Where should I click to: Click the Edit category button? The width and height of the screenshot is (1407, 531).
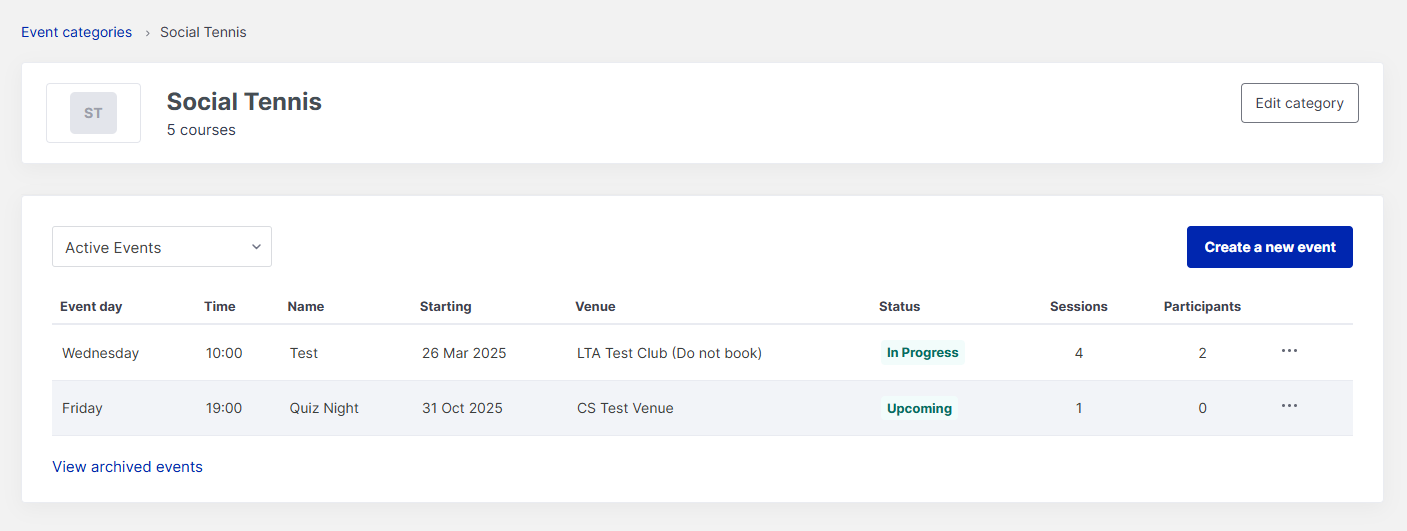pos(1299,103)
